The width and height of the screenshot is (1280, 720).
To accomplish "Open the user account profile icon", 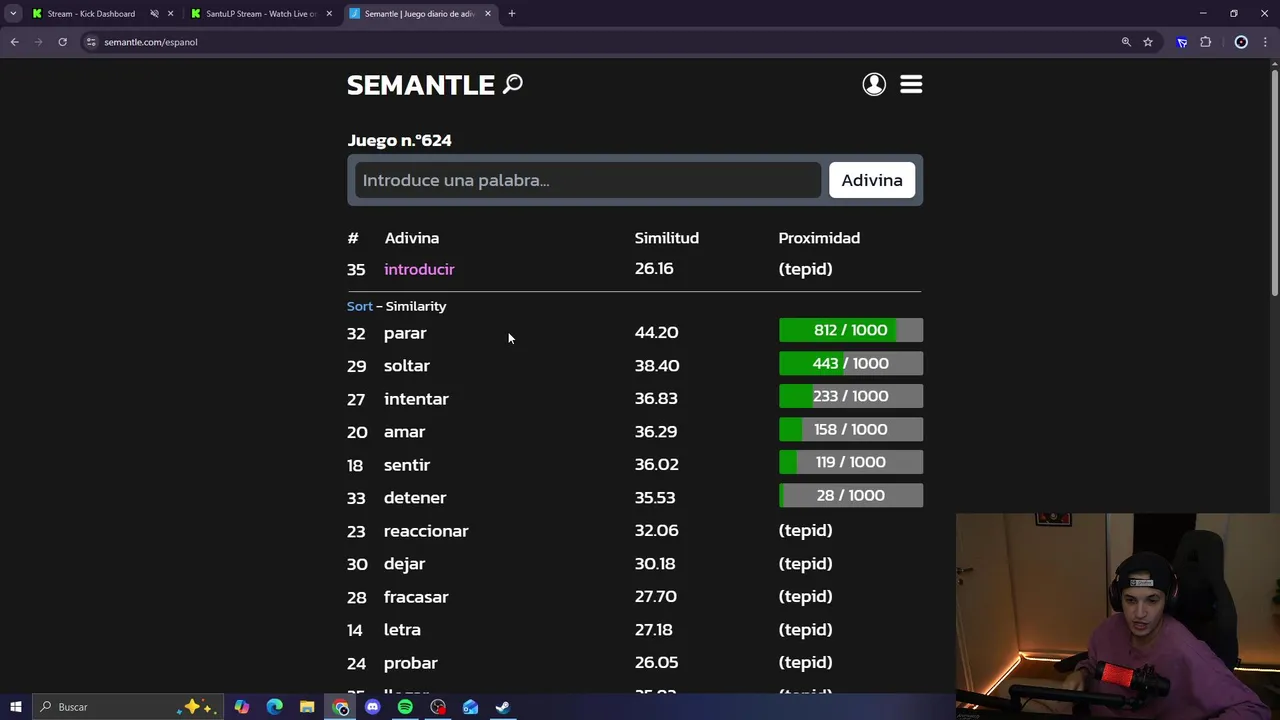I will pyautogui.click(x=874, y=84).
